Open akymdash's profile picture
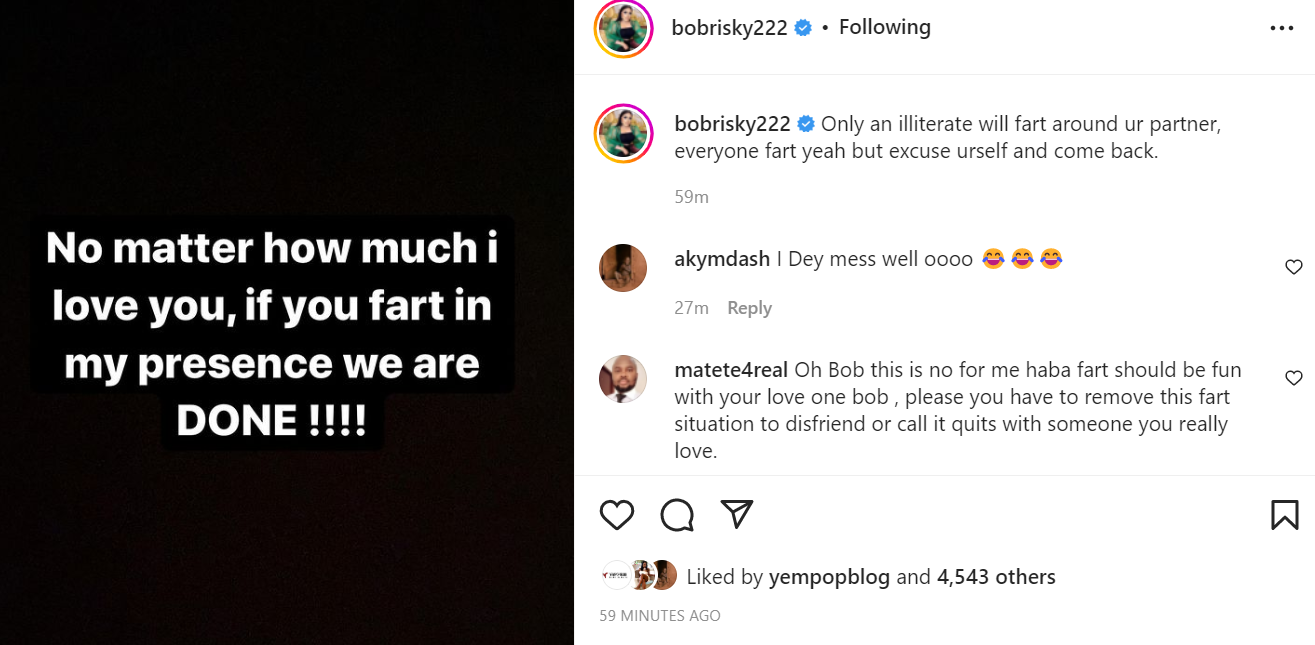The height and width of the screenshot is (645, 1315). click(x=623, y=268)
